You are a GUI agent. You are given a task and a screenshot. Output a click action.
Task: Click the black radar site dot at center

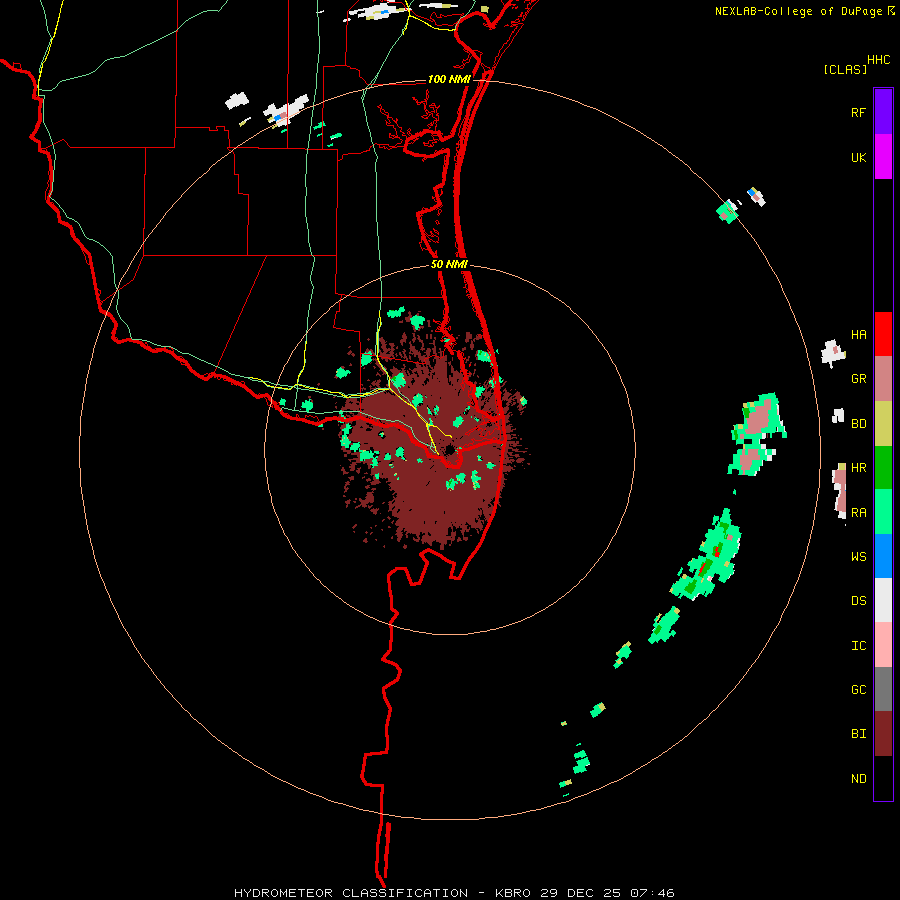click(450, 449)
